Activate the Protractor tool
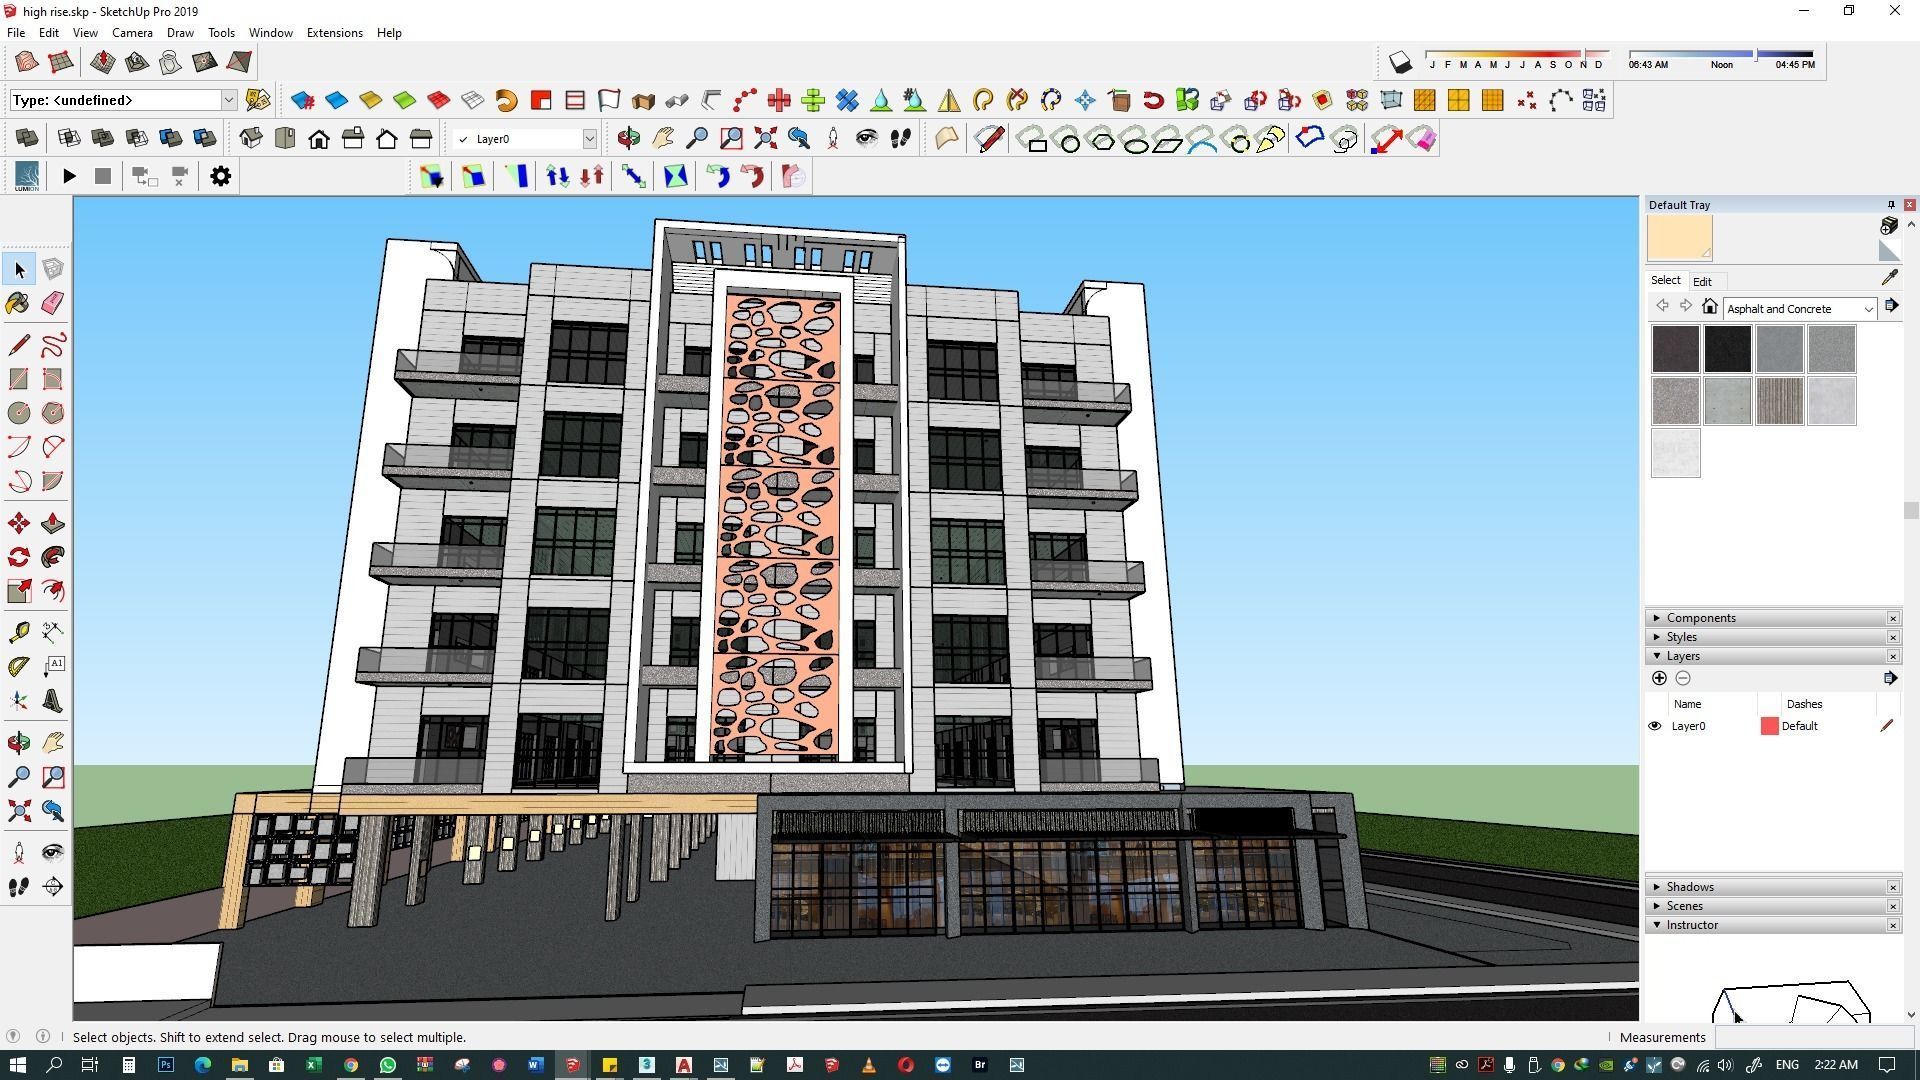The image size is (1920, 1080). pyautogui.click(x=19, y=666)
